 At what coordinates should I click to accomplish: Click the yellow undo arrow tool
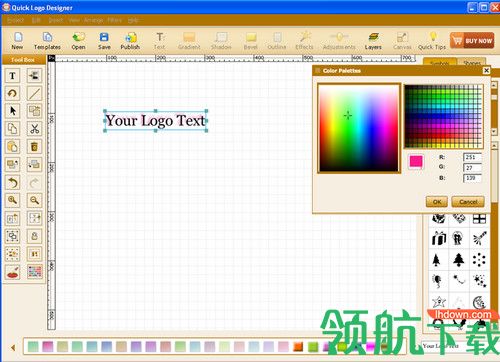pyautogui.click(x=13, y=182)
